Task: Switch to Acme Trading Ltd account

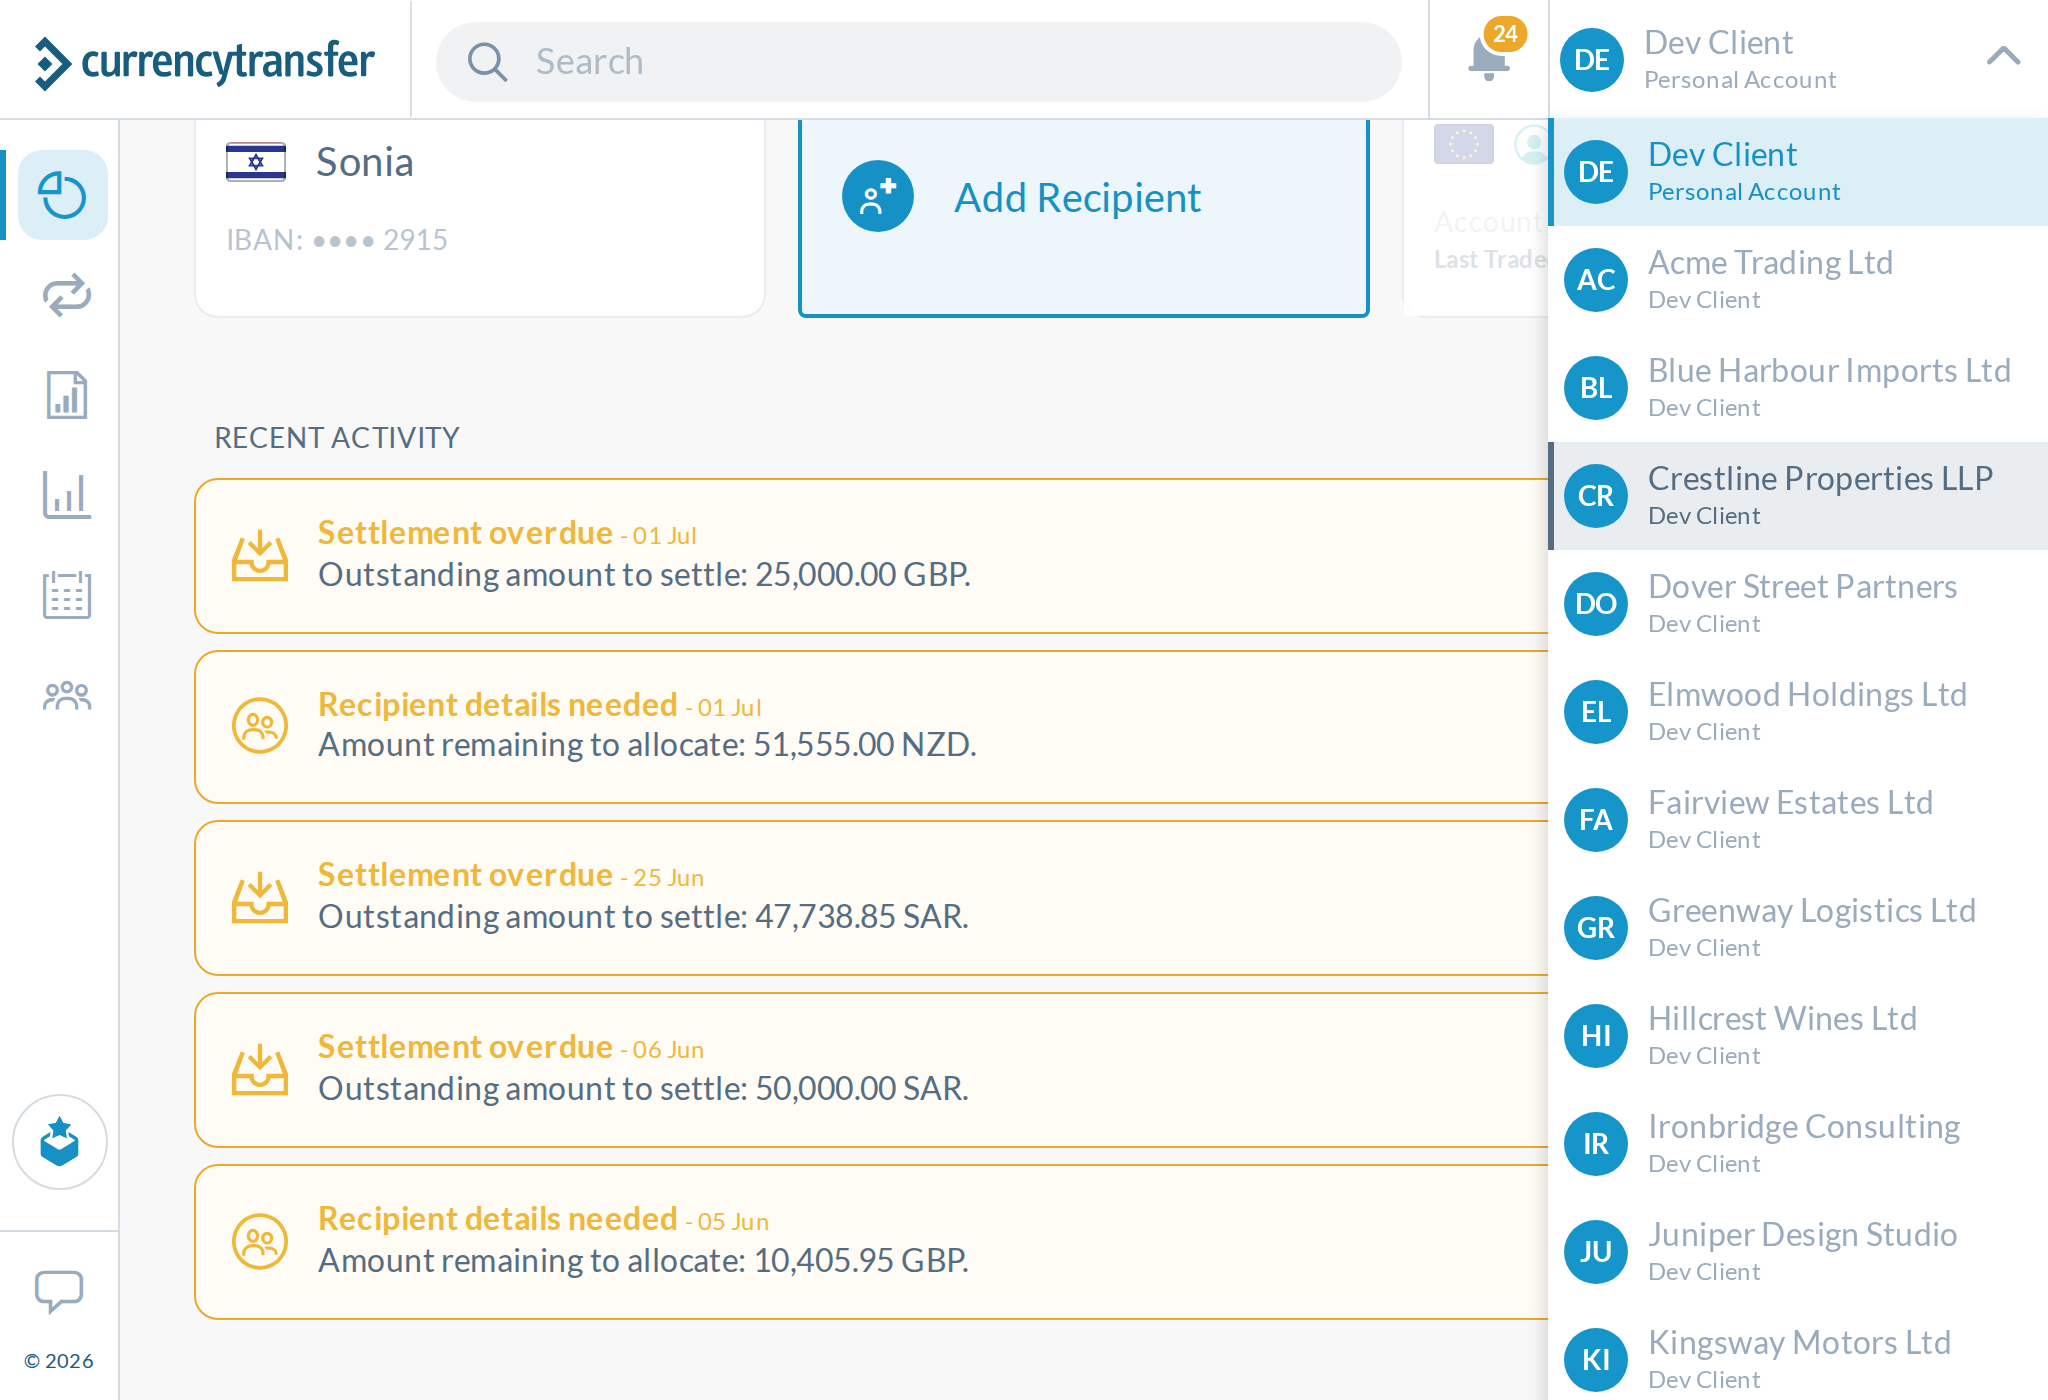Action: 1798,280
